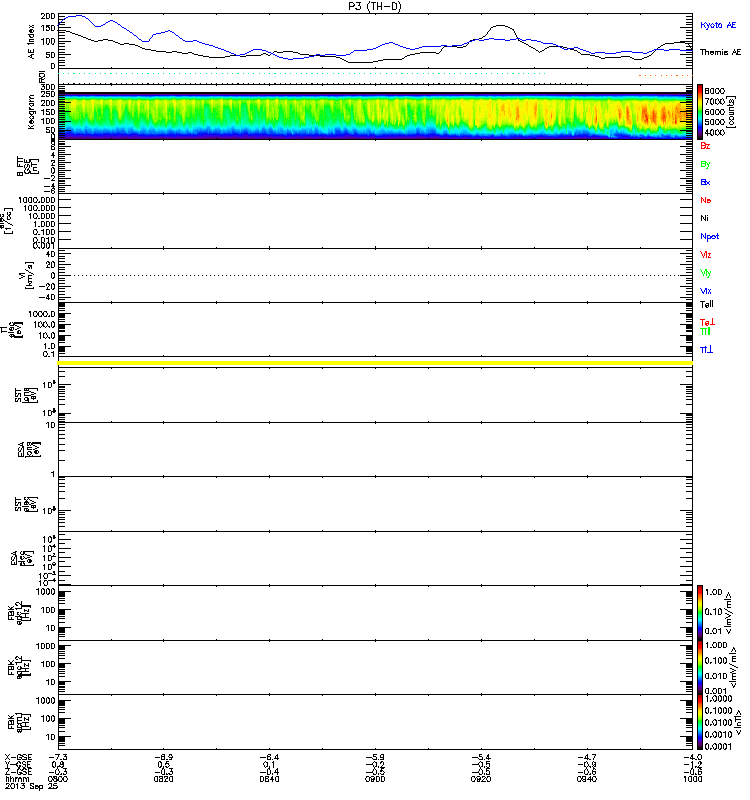Click the "0900" time tick label
Screen dimensions: 750x800
click(x=375, y=779)
